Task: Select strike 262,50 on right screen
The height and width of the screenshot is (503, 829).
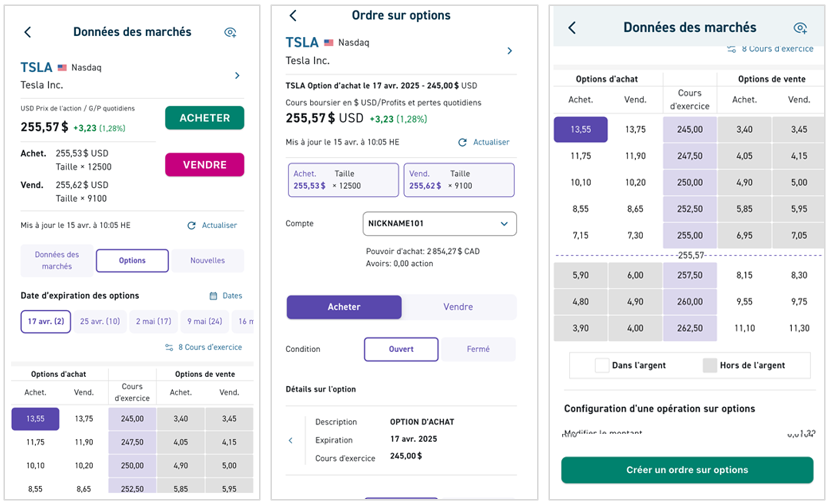Action: 690,328
